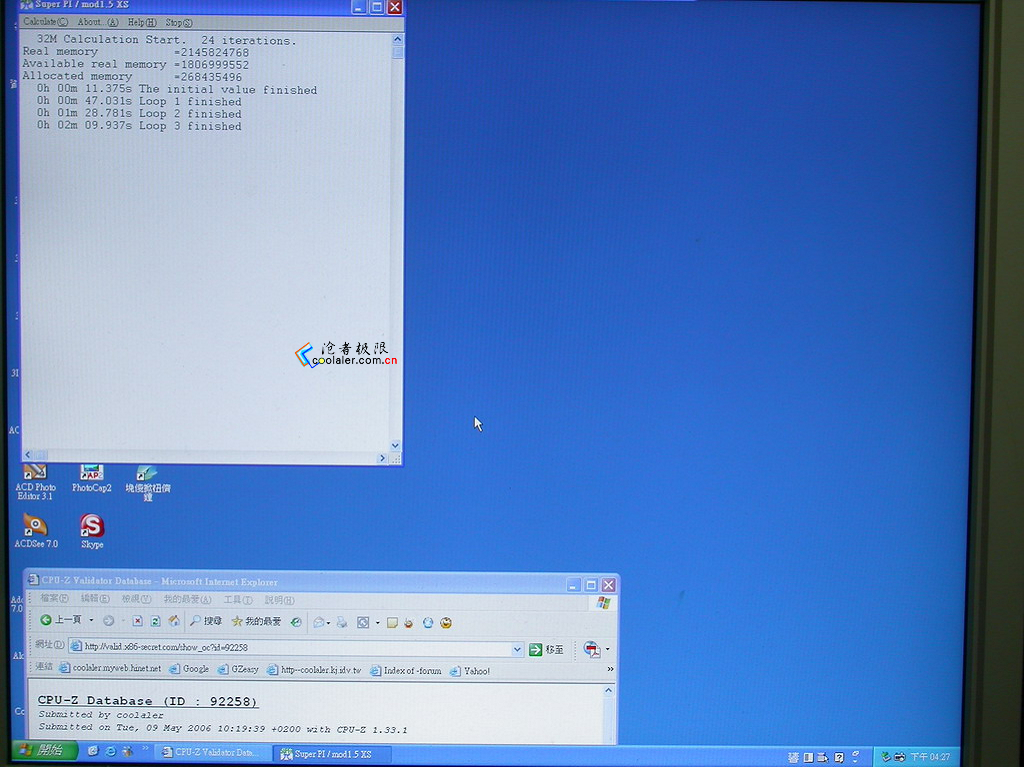The width and height of the screenshot is (1024, 768).
Task: Open the Google link in Links bar
Action: point(189,669)
